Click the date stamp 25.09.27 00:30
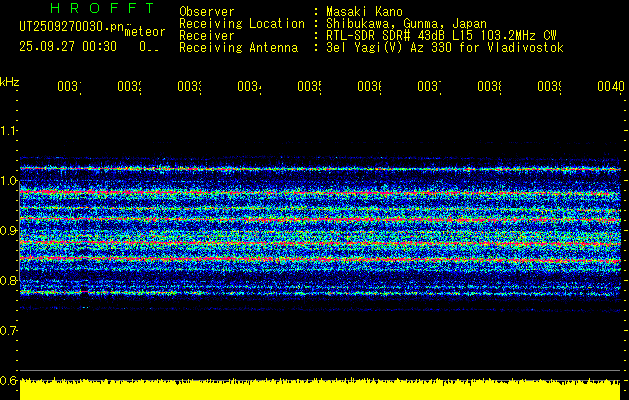Image resolution: width=629 pixels, height=400 pixels. click(x=68, y=47)
